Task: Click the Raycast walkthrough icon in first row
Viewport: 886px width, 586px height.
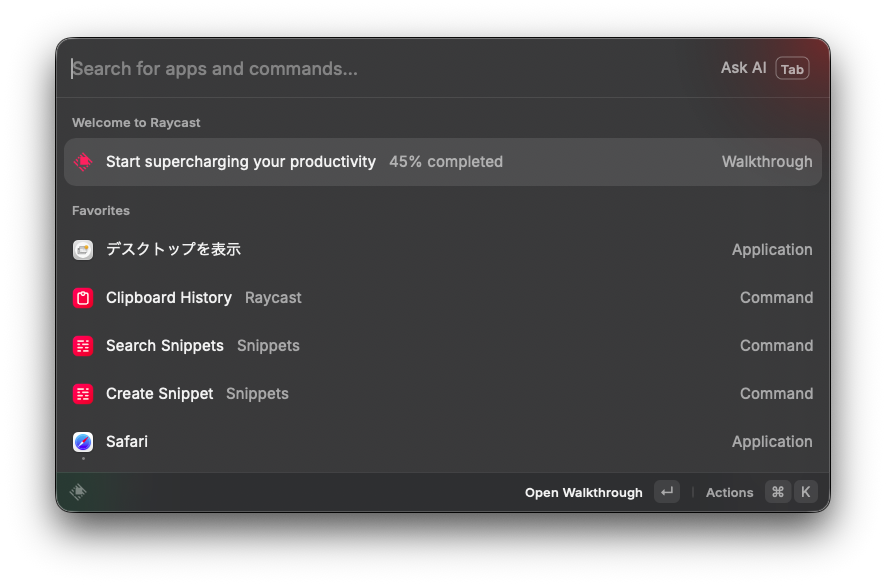Action: [83, 162]
